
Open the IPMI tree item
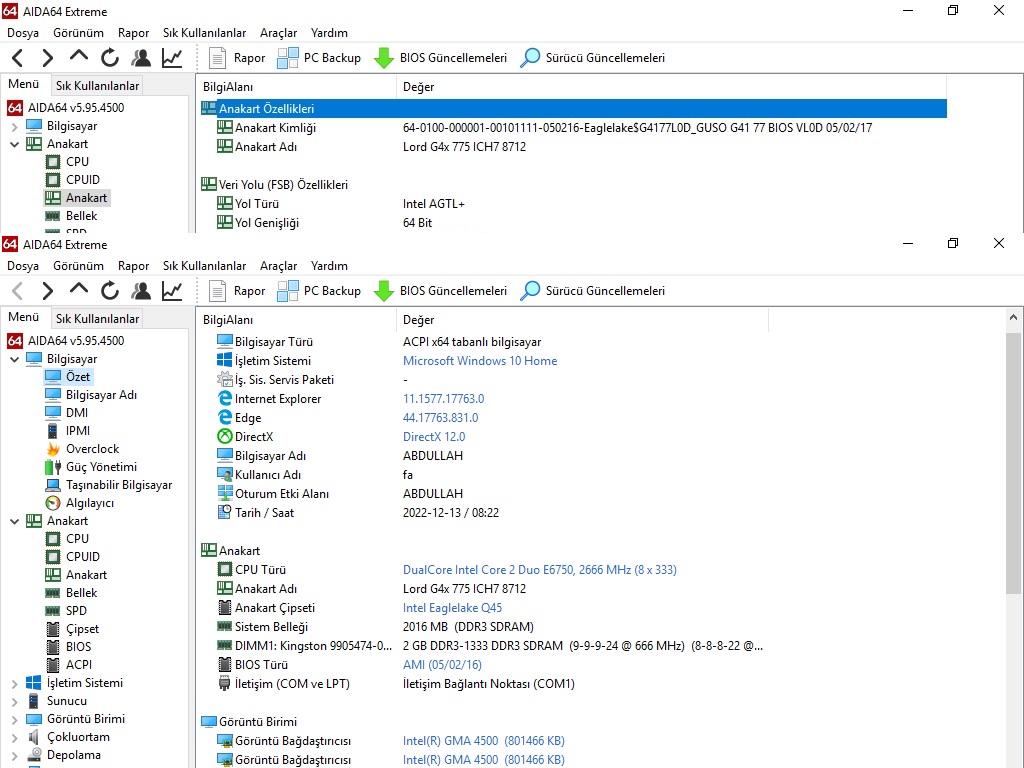(x=78, y=431)
